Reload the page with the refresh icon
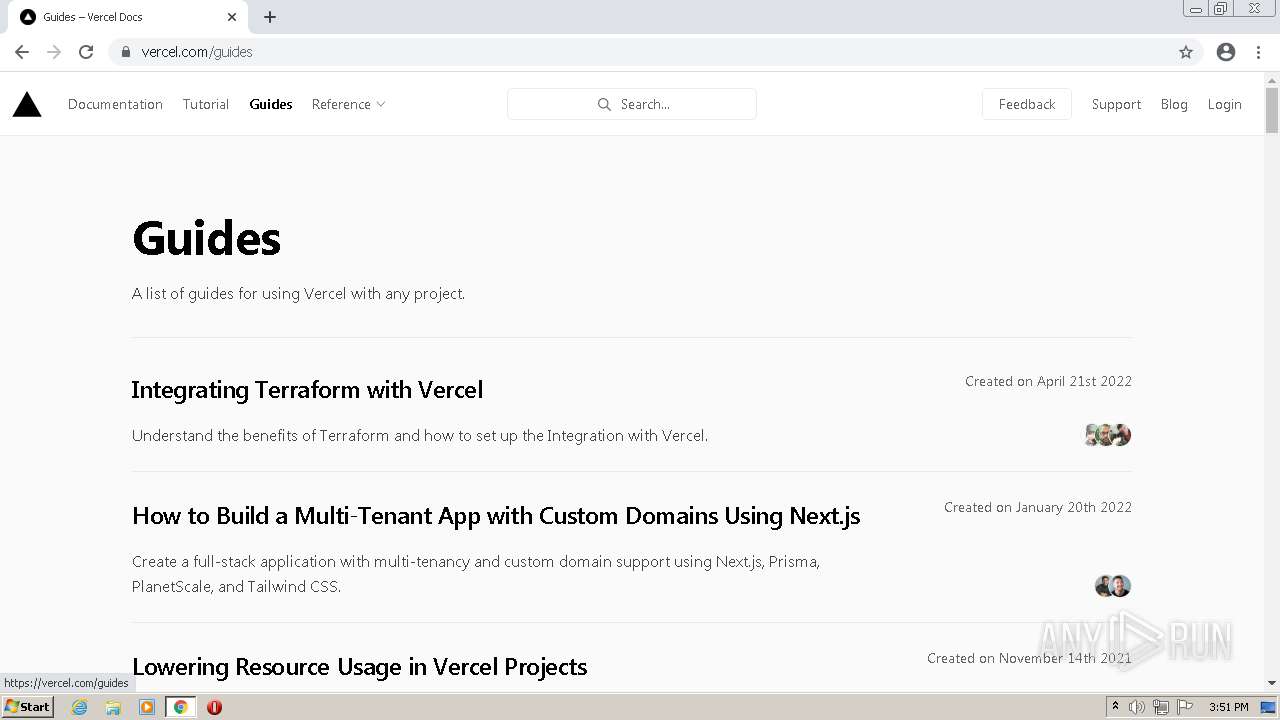The image size is (1280, 720). point(86,52)
